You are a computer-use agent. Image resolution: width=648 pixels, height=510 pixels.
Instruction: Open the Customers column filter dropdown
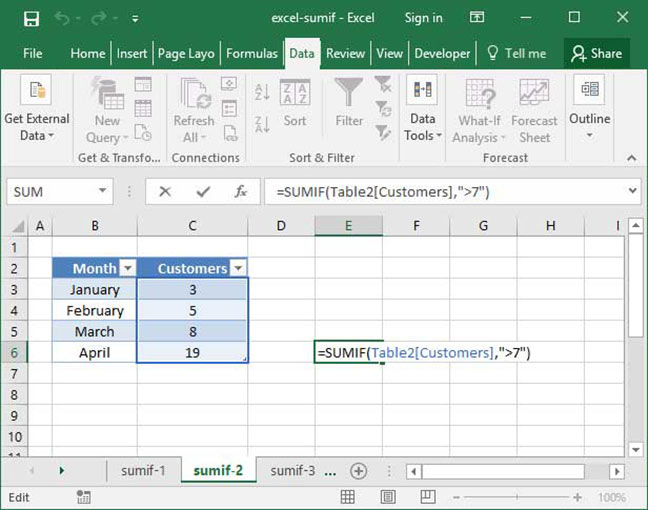pos(237,268)
